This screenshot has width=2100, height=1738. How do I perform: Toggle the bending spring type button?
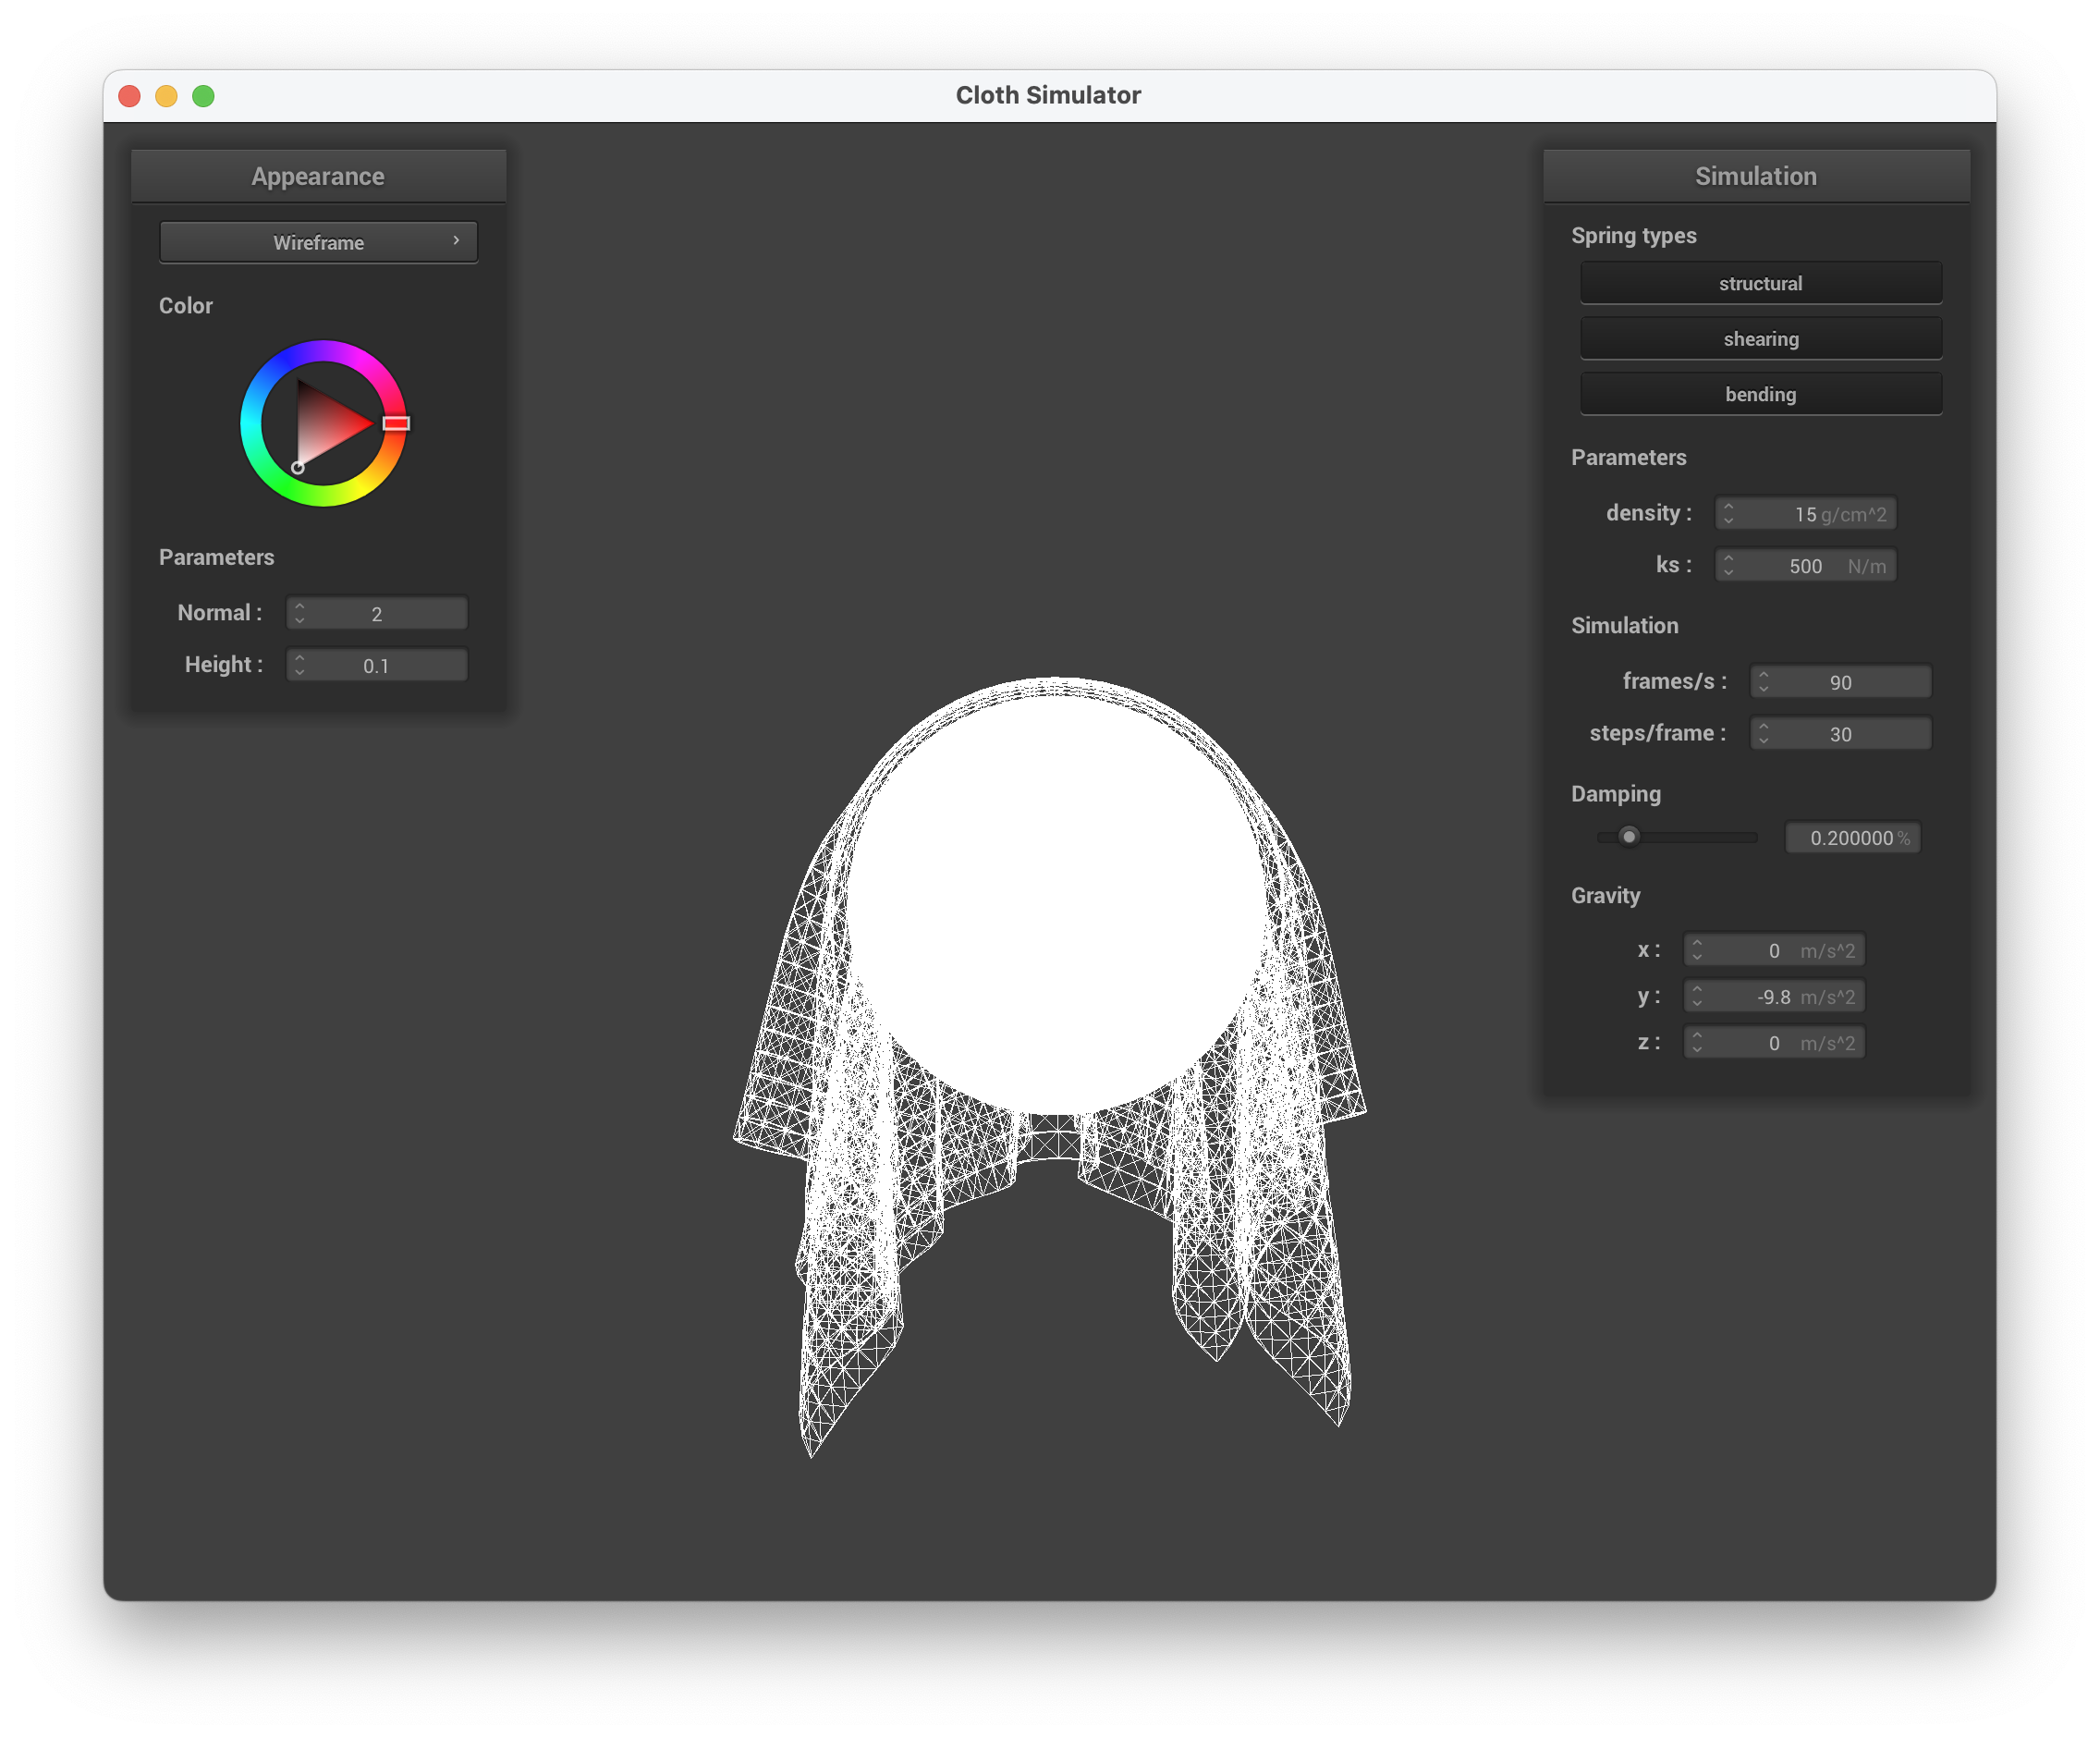pos(1760,394)
